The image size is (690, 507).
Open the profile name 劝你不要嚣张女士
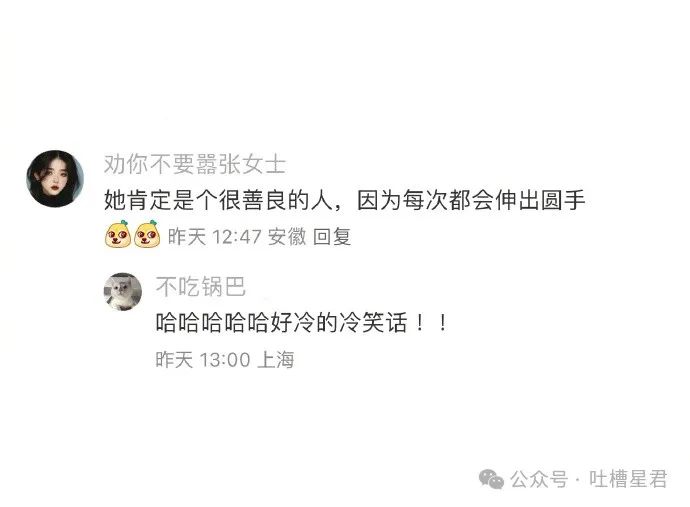pos(195,164)
